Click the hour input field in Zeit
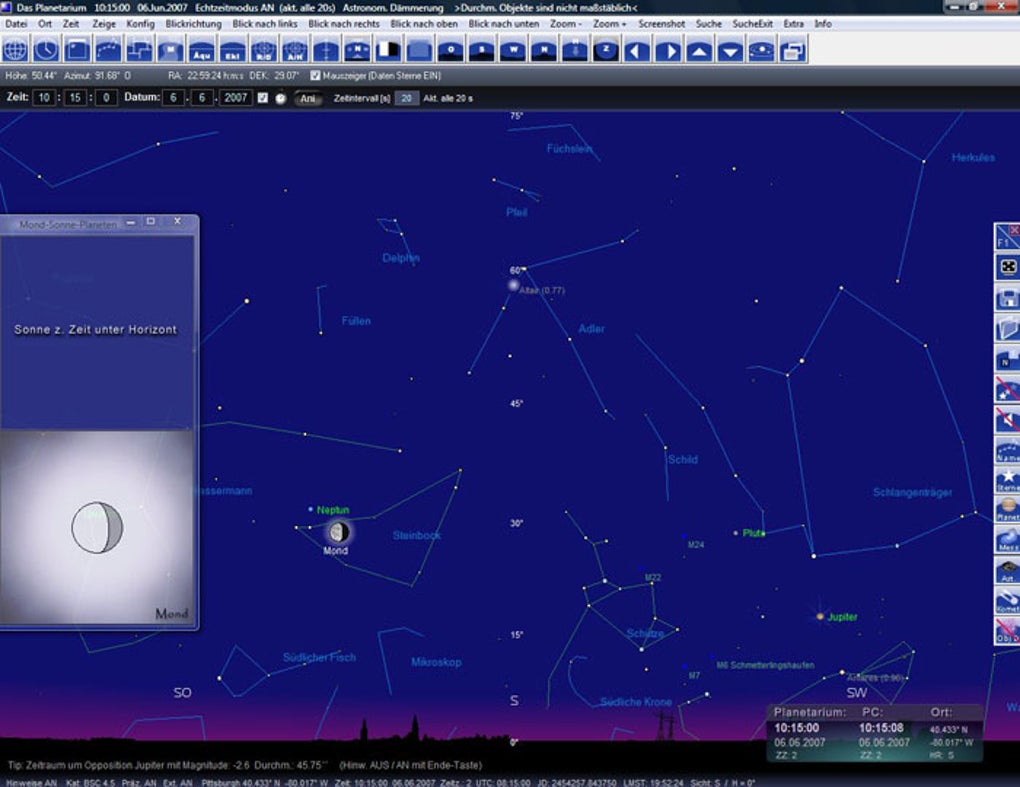The width and height of the screenshot is (1020, 787). pos(43,98)
